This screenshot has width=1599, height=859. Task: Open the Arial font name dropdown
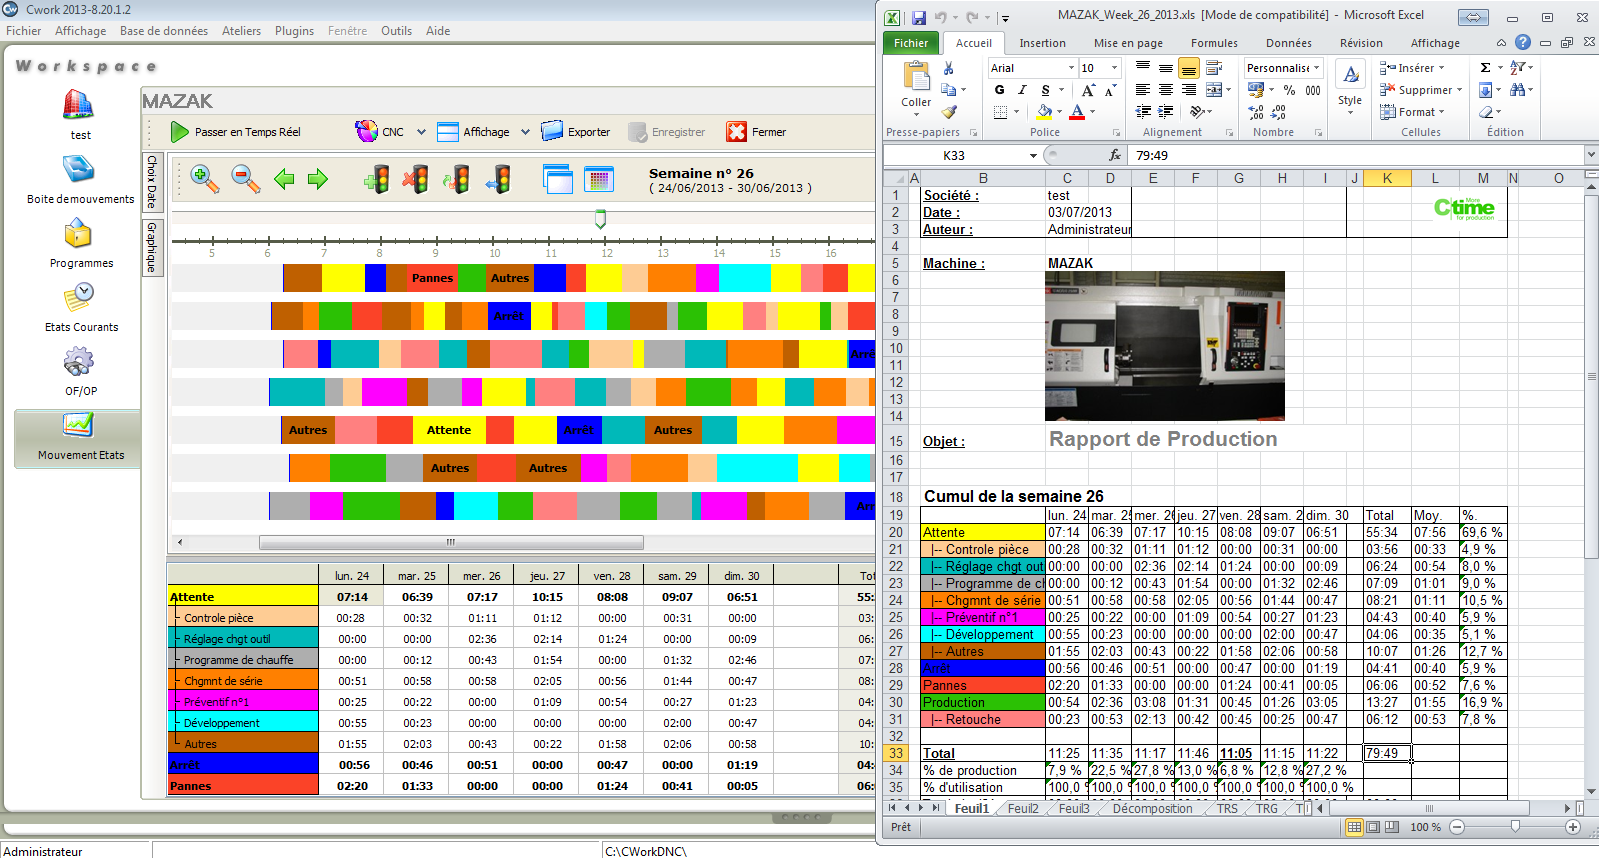1071,68
